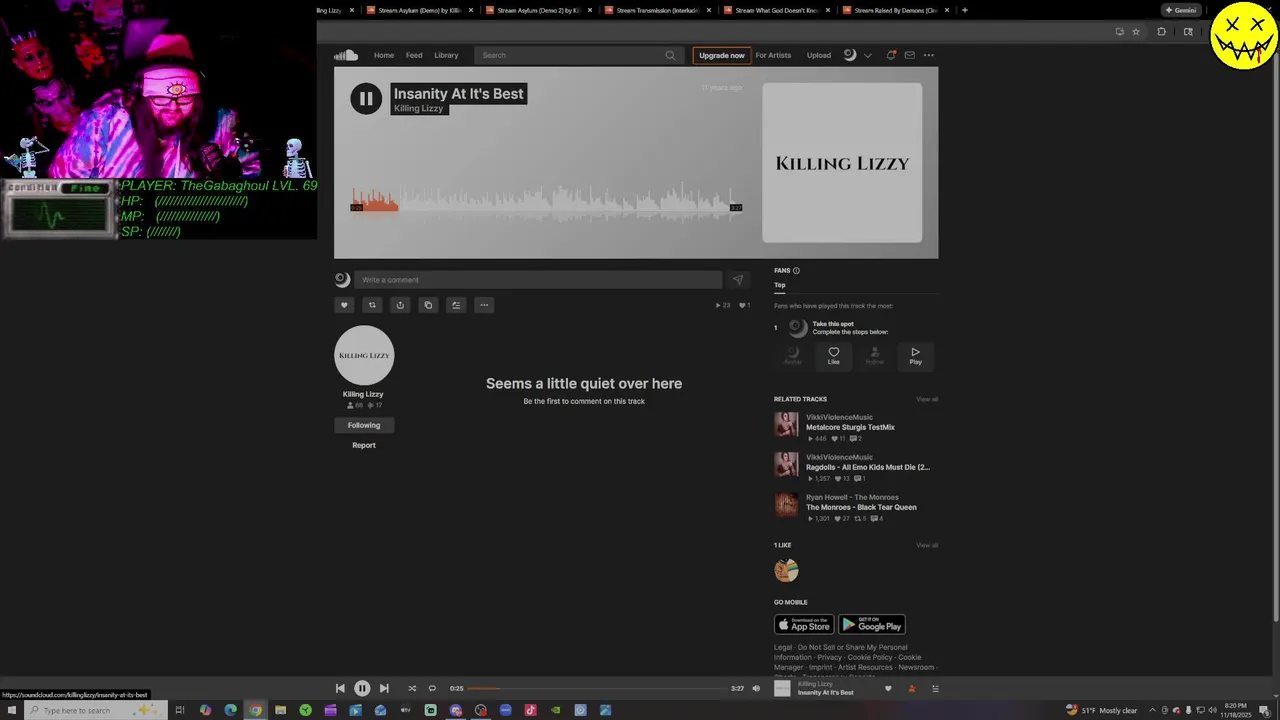View all related tracks

point(927,399)
